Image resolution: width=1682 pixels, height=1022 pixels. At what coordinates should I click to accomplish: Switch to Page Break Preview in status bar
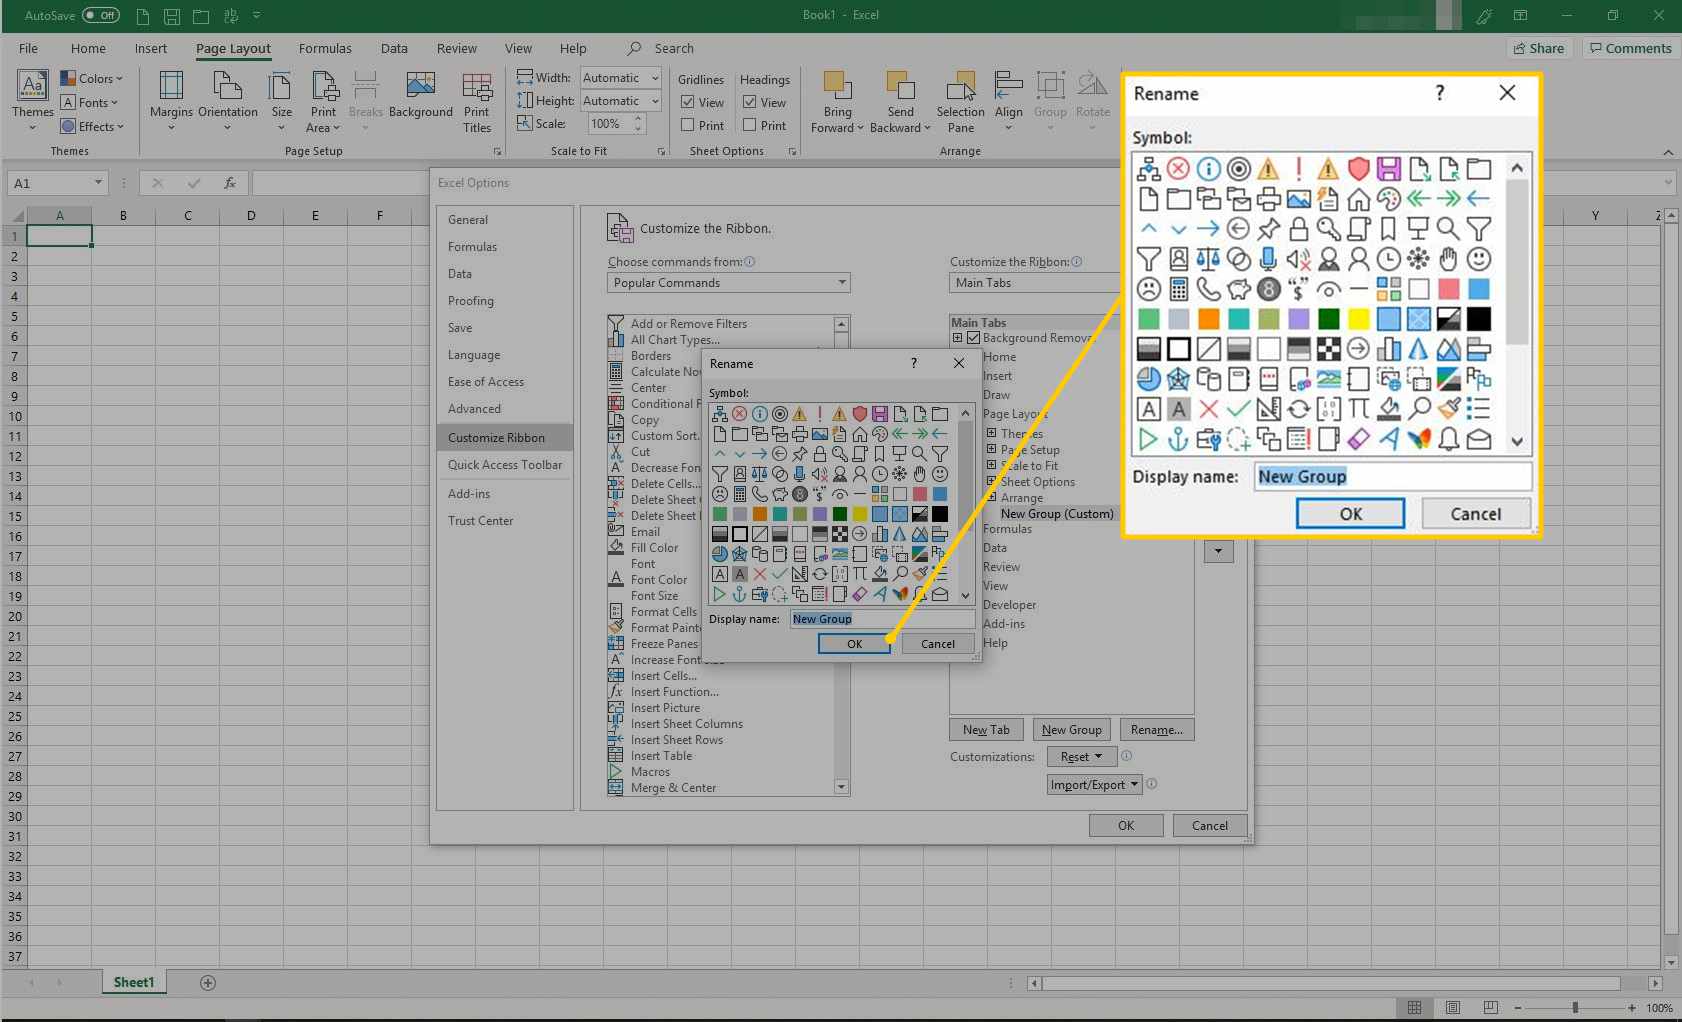1491,1008
